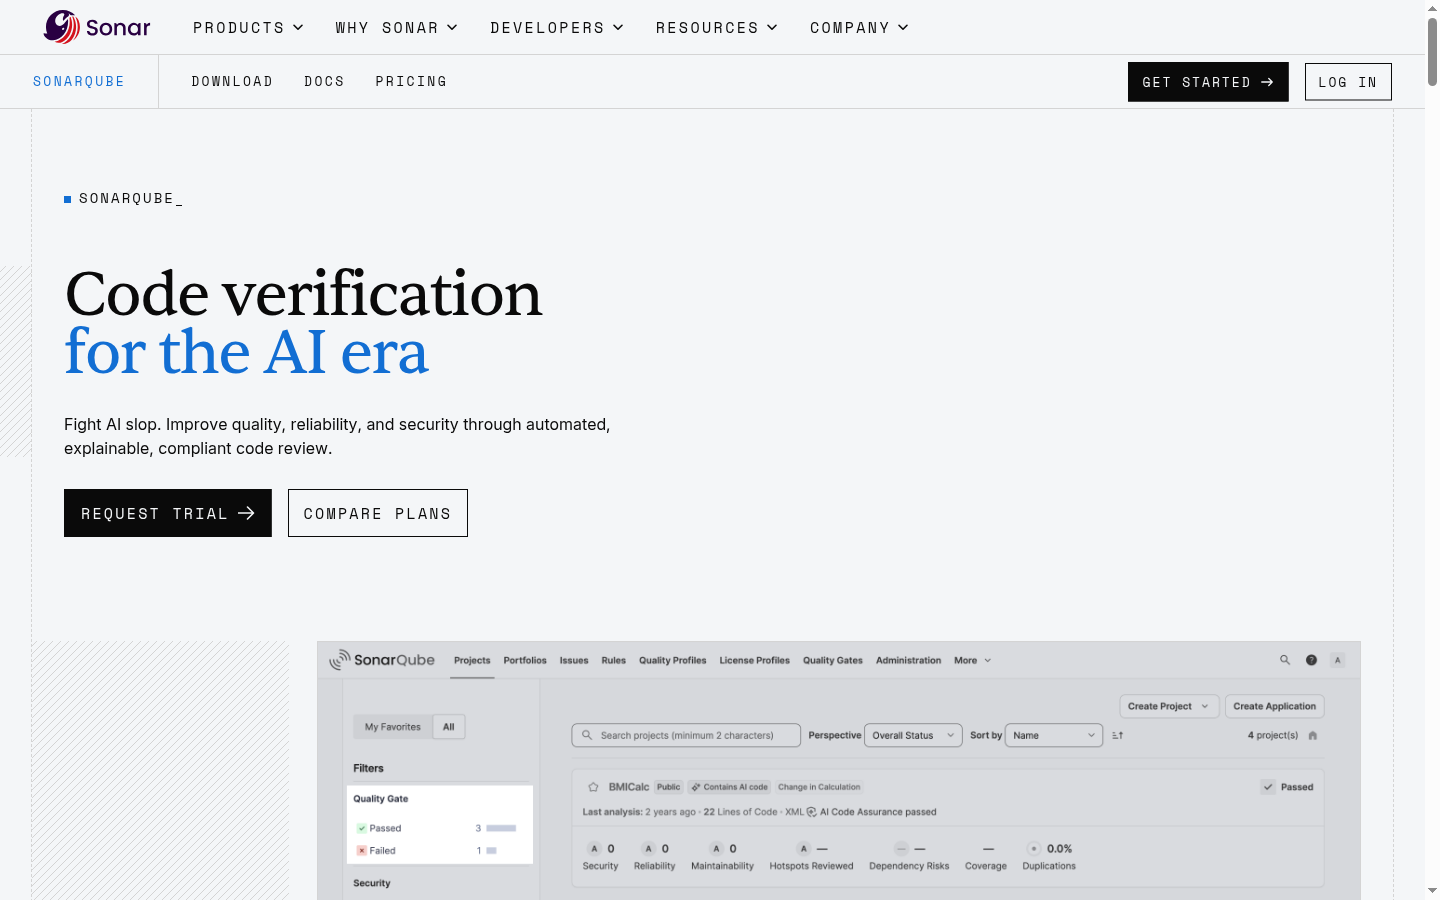This screenshot has height=900, width=1440.
Task: Click the Duplications 0.0% indicator
Action: [1050, 849]
